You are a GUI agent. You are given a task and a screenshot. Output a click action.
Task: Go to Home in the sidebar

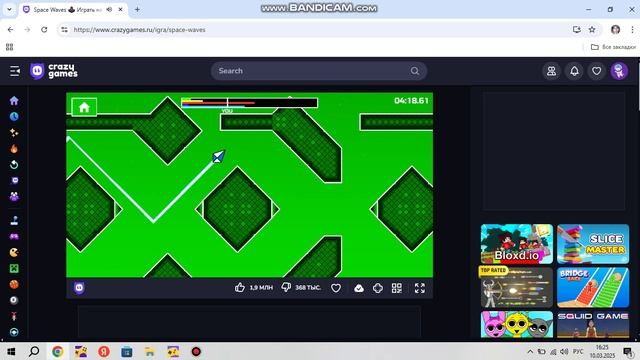click(14, 101)
